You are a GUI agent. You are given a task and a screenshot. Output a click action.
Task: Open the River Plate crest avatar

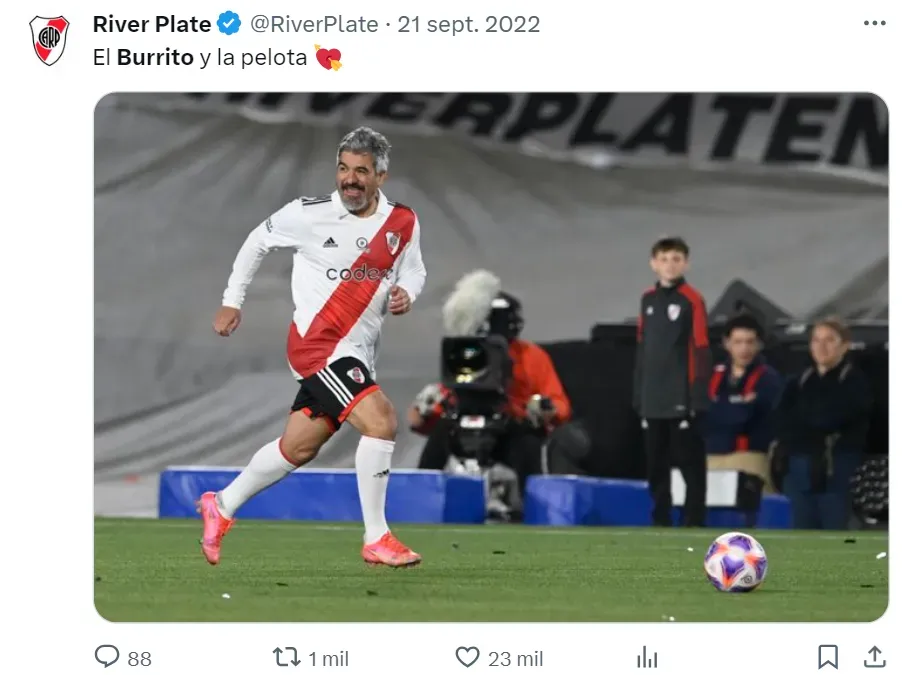click(49, 40)
